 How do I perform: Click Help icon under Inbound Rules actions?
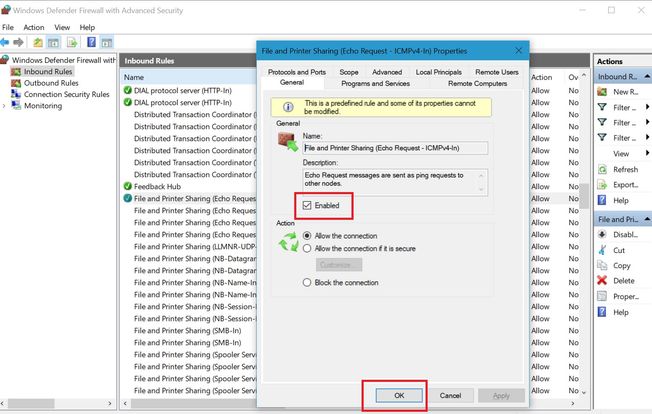point(602,200)
